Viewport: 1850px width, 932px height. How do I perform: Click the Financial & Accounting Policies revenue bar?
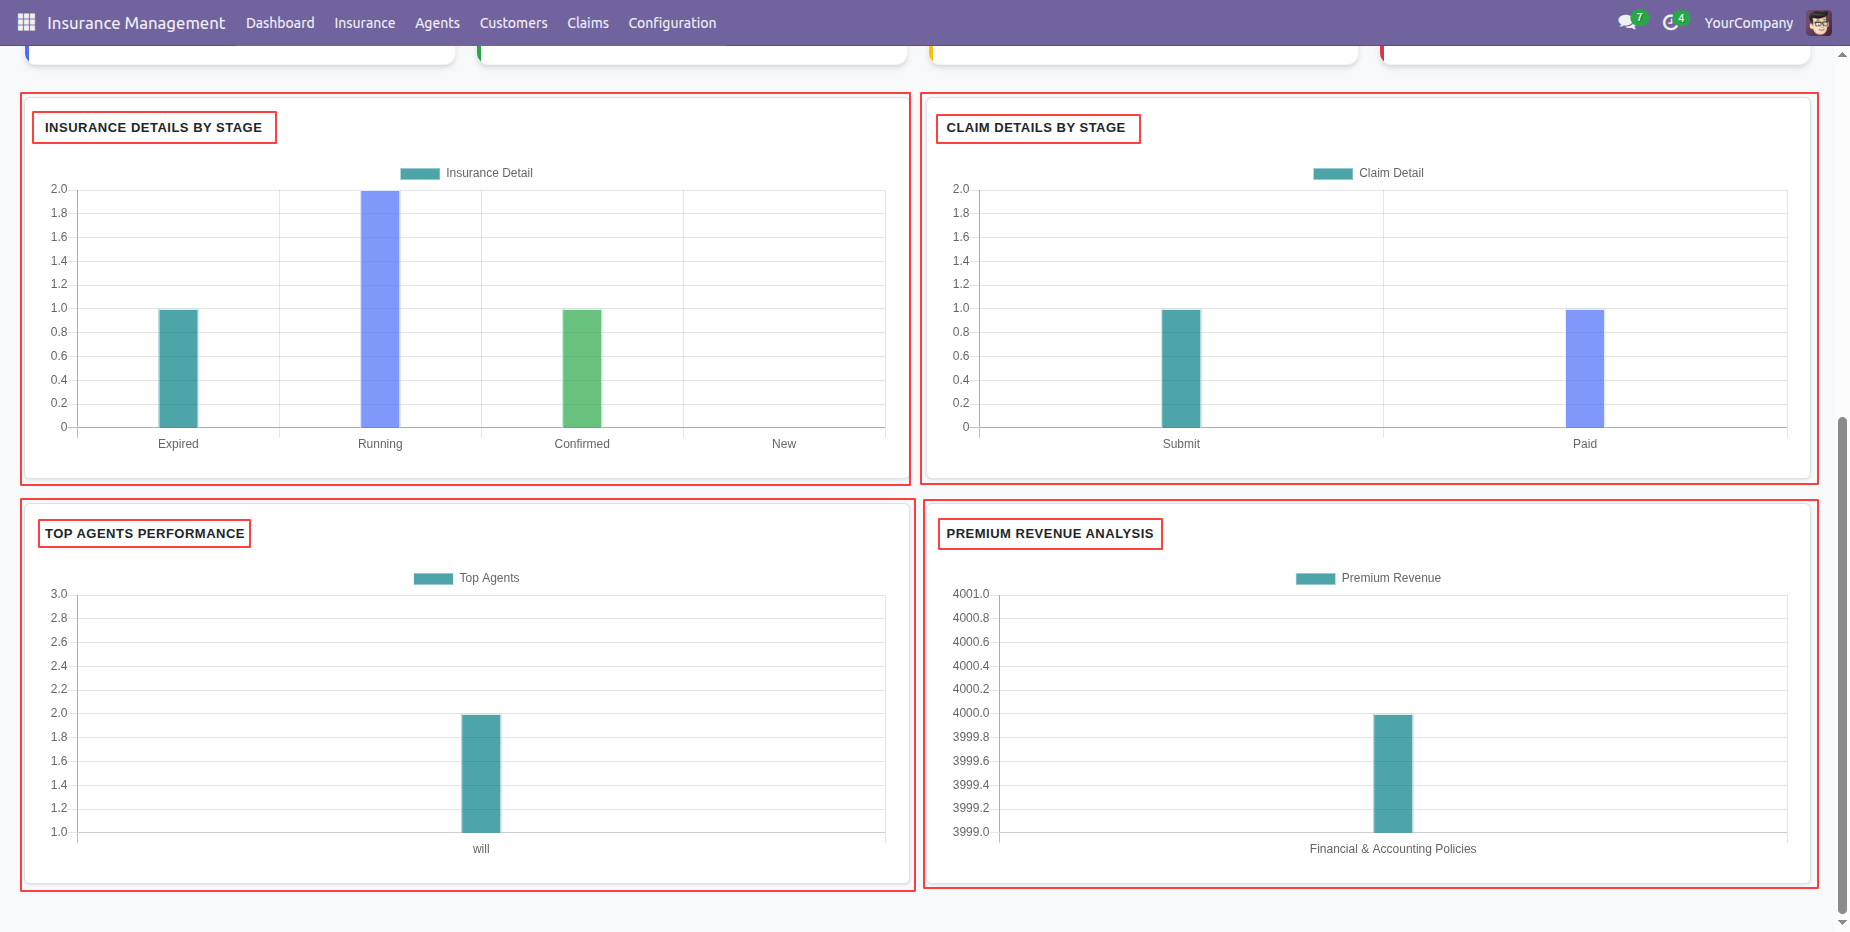click(x=1393, y=774)
